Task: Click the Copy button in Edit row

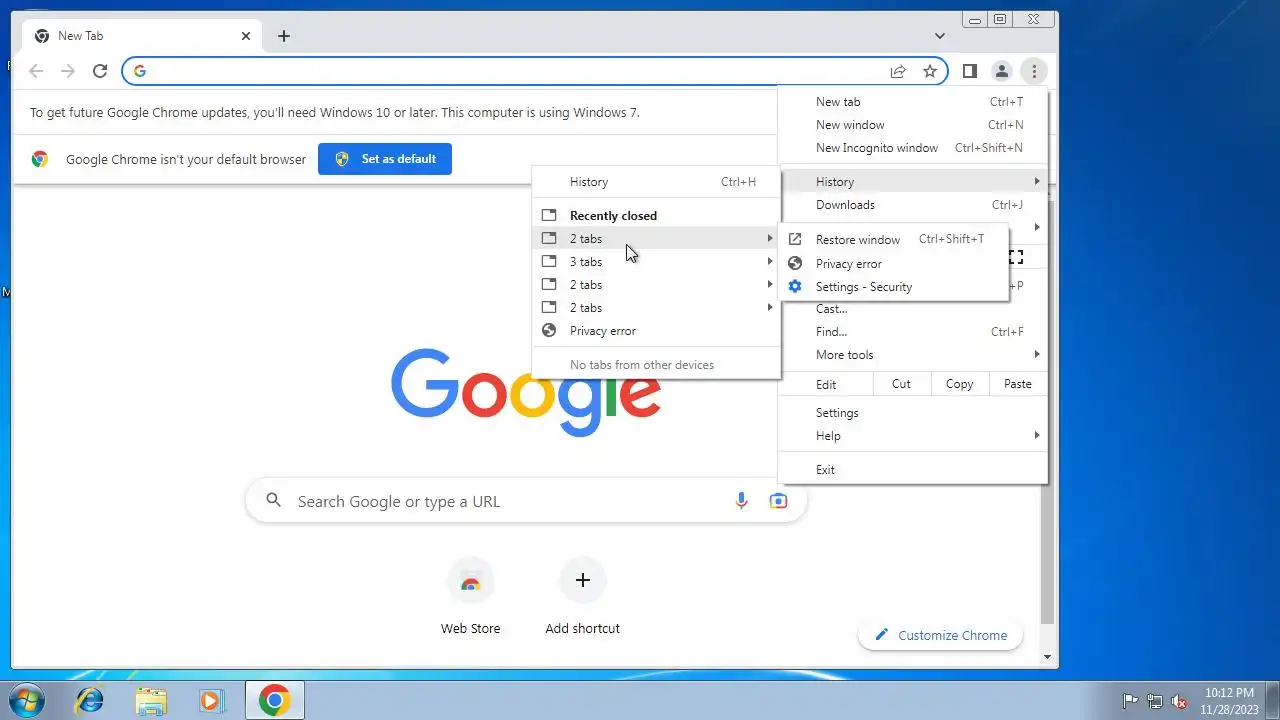Action: pos(959,384)
